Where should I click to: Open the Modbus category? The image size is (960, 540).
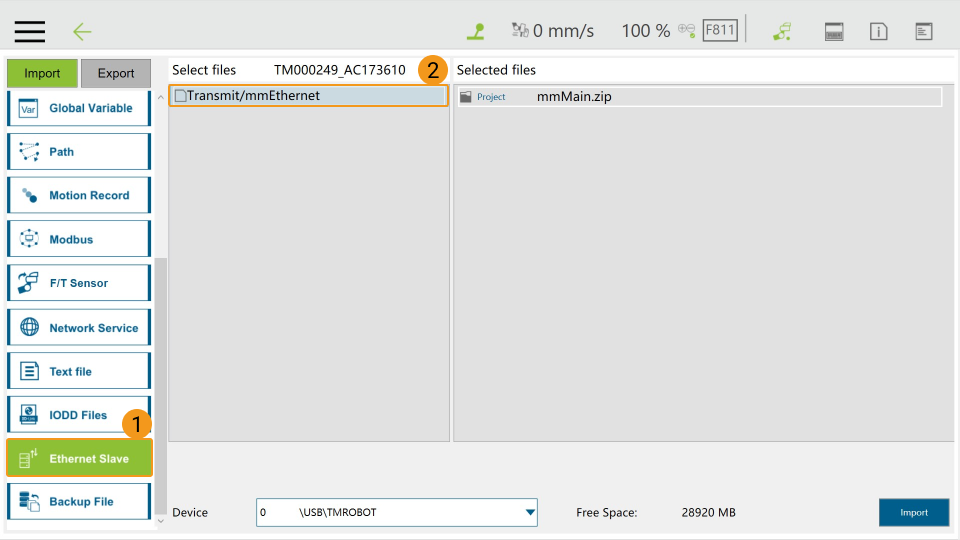[79, 239]
